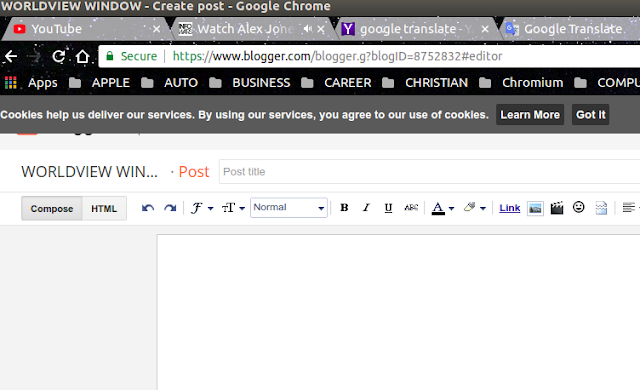
Task: Open the text alignment options
Action: pos(630,208)
